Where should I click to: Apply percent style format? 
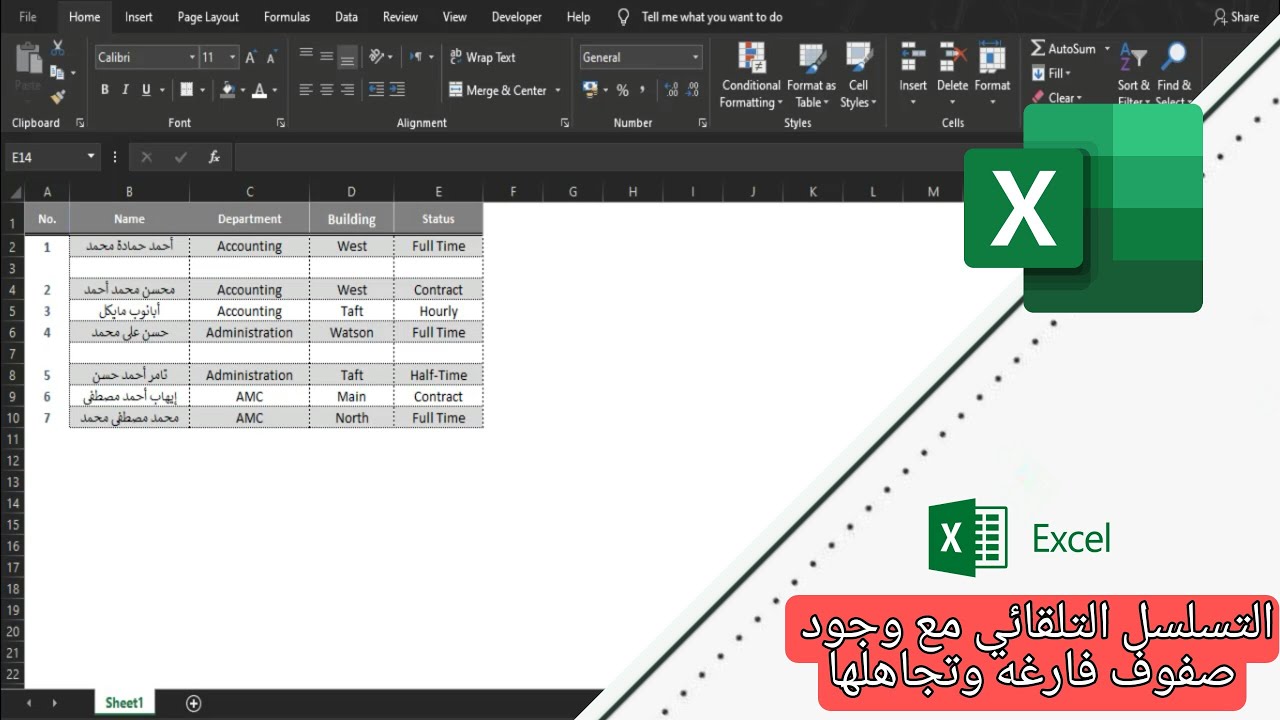click(x=622, y=90)
